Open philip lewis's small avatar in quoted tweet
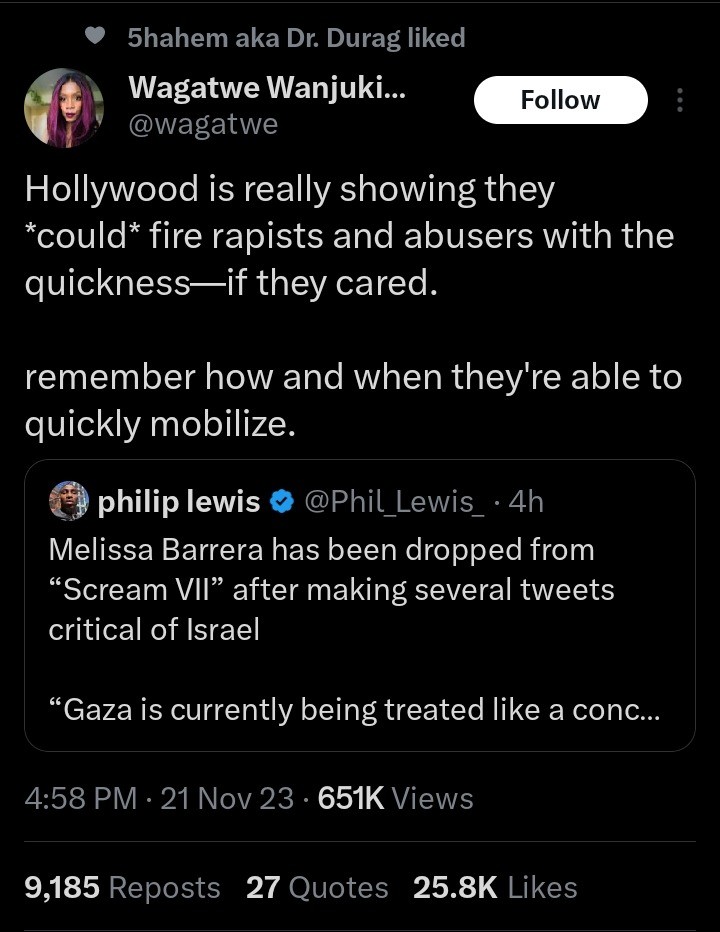Screen dimensions: 720x932 [69, 502]
